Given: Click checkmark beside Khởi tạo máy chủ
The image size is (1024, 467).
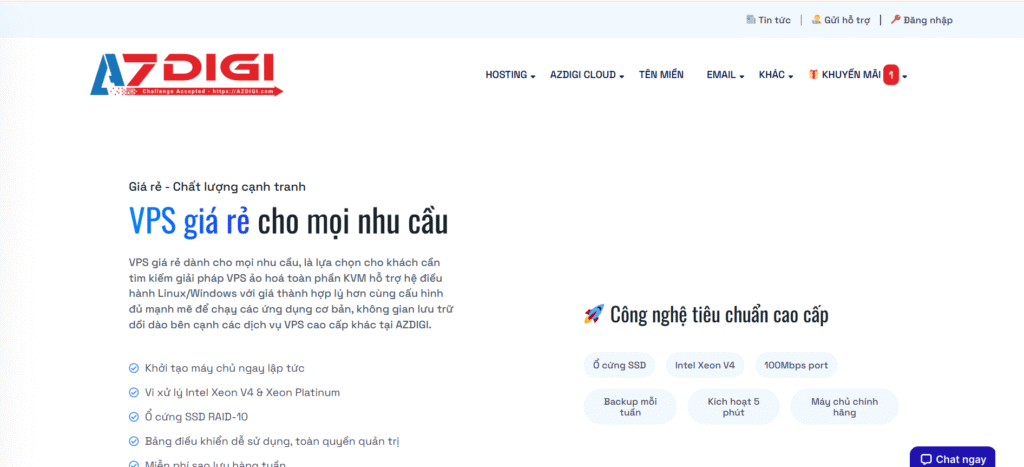Looking at the screenshot, I should tap(134, 368).
